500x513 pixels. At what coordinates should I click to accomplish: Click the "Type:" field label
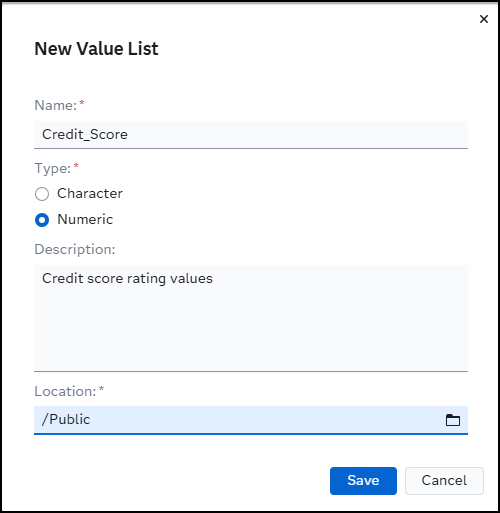(53, 168)
